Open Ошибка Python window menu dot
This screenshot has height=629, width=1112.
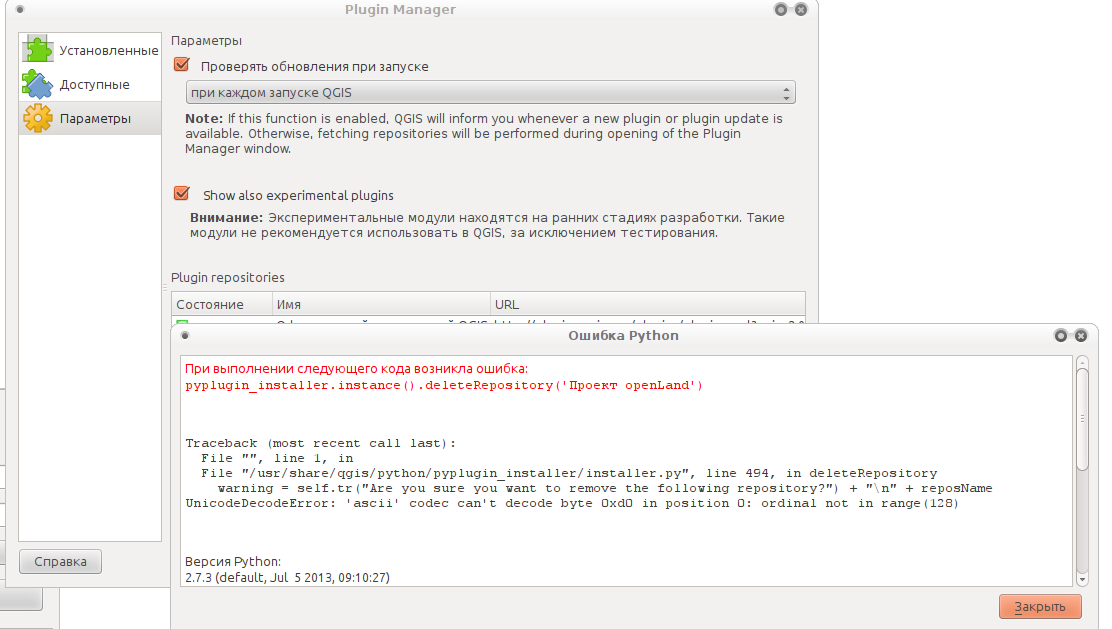click(x=185, y=335)
